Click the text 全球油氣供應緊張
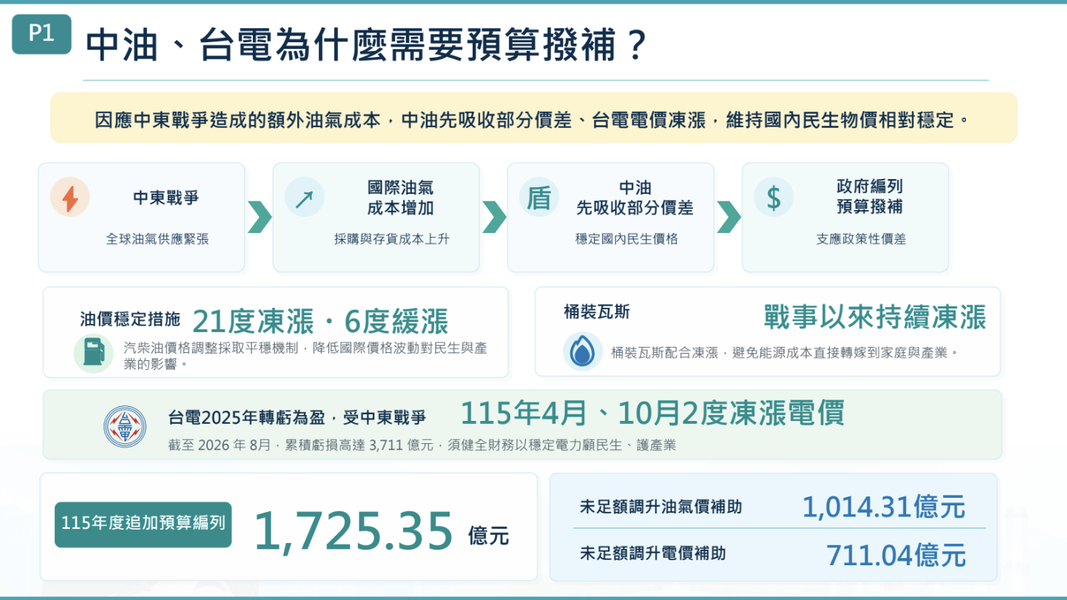This screenshot has width=1067, height=600. [157, 239]
